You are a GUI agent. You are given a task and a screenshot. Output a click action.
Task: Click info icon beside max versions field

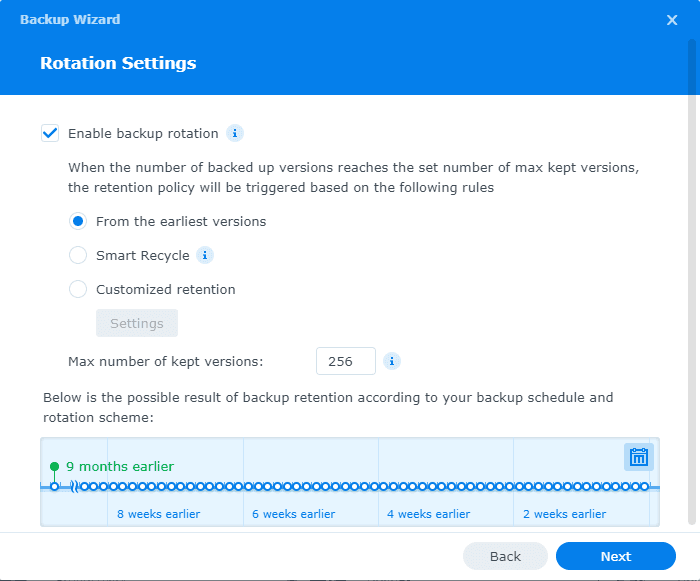coord(392,361)
